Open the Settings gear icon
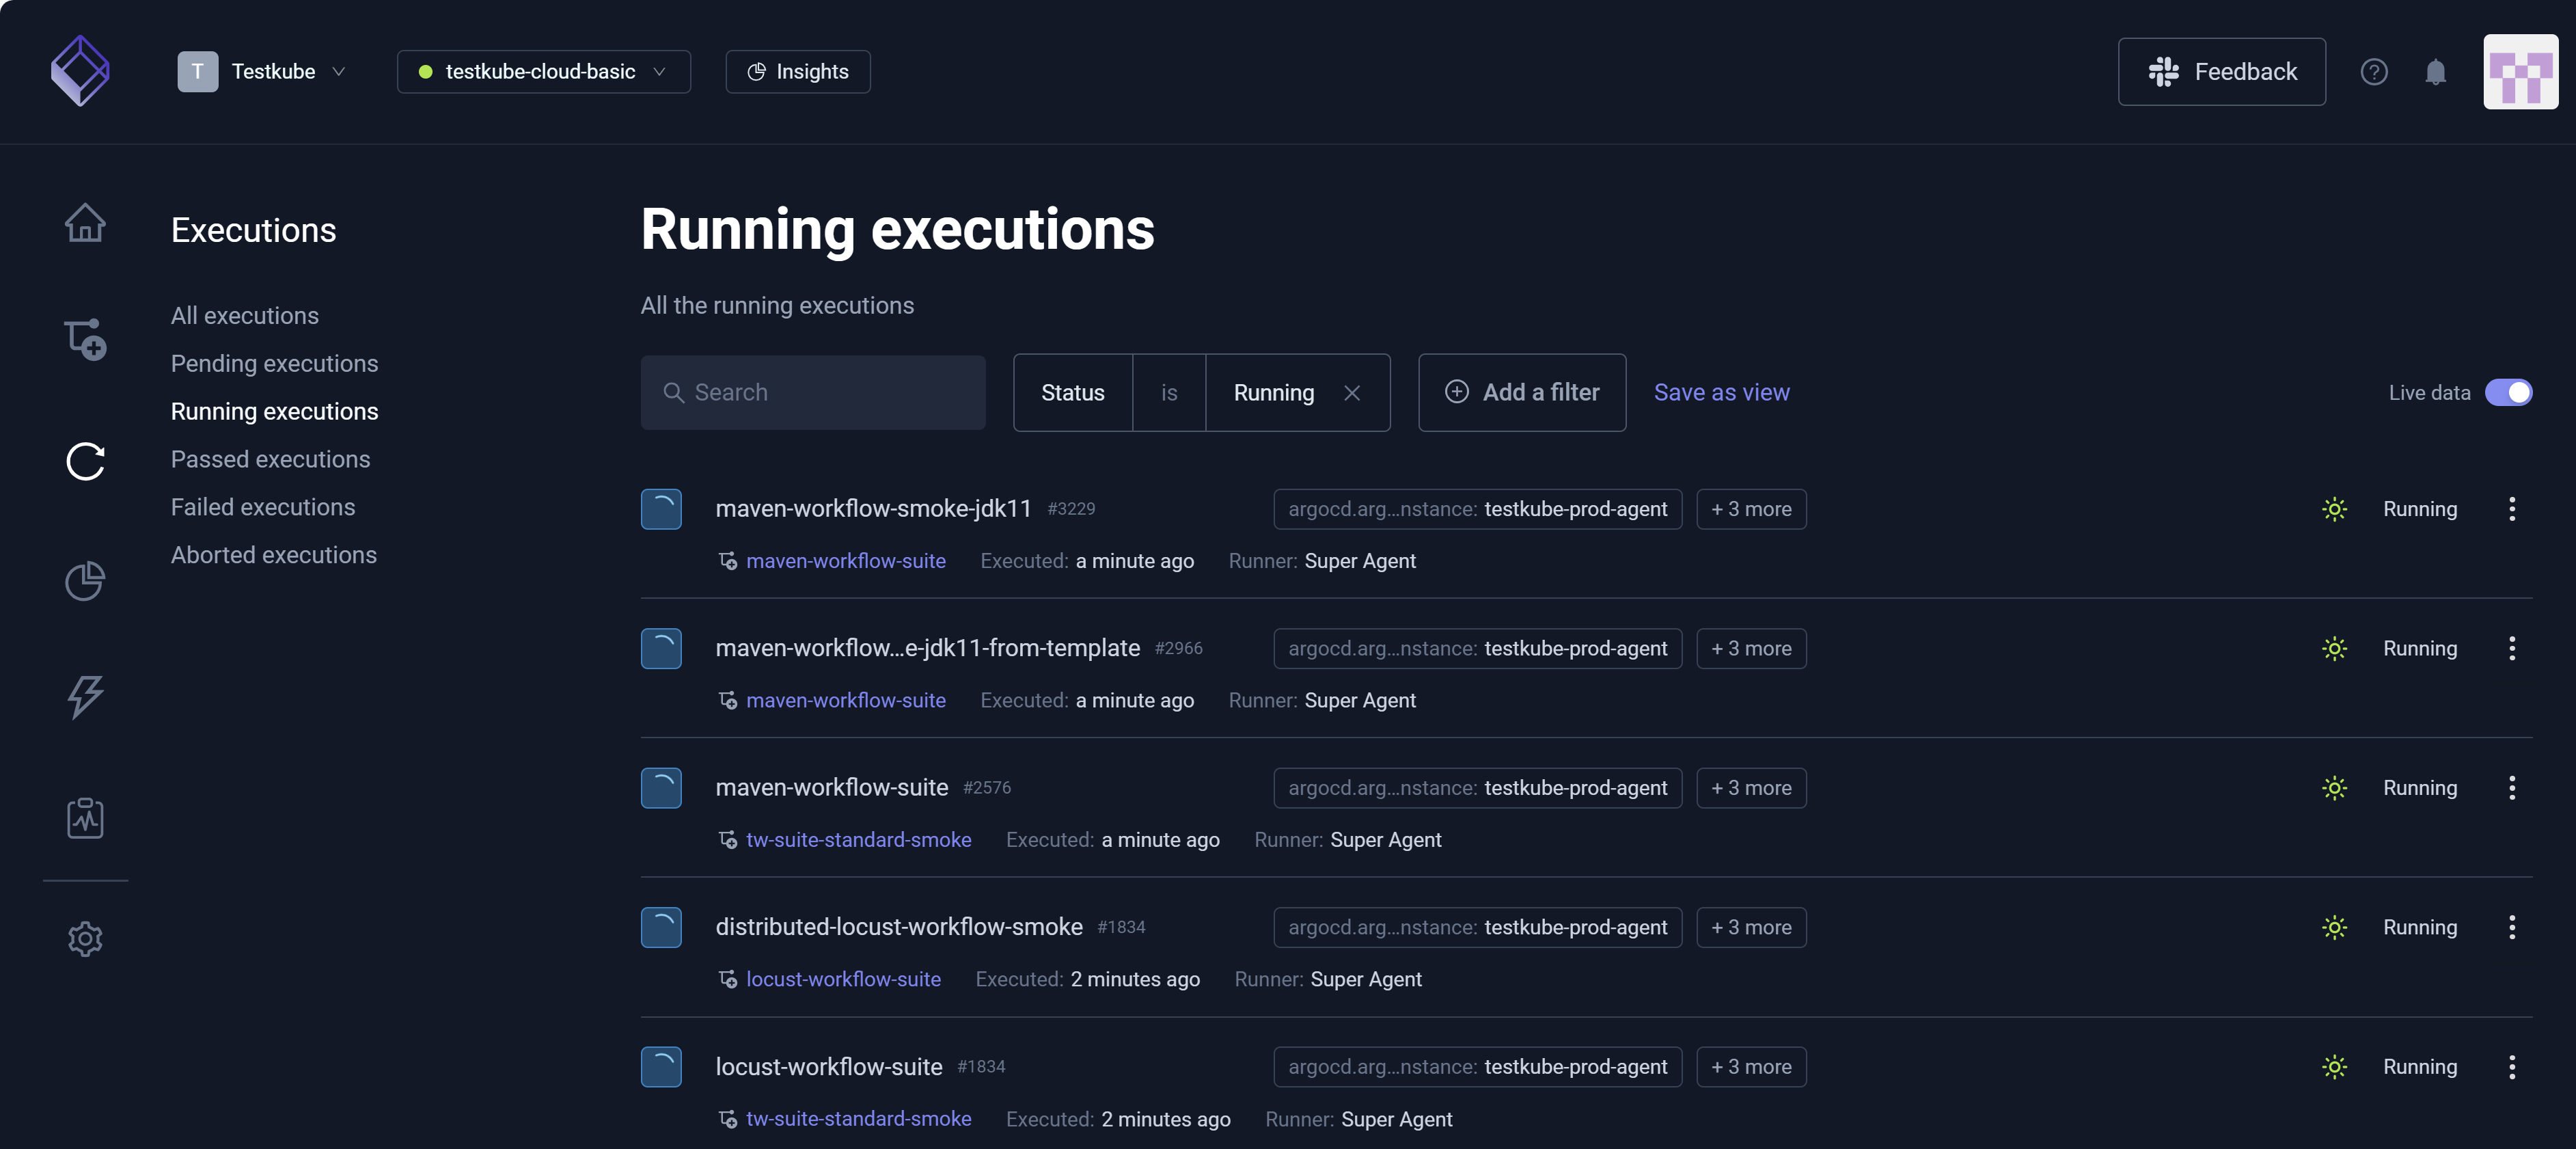 pos(85,939)
